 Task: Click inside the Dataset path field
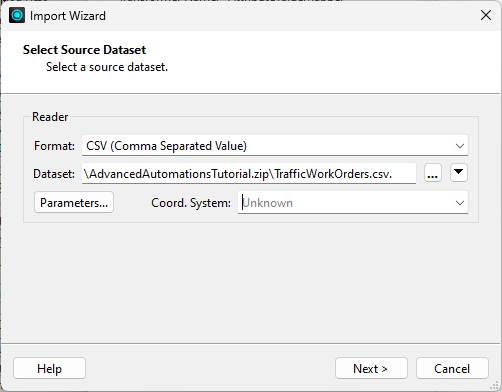click(x=249, y=173)
